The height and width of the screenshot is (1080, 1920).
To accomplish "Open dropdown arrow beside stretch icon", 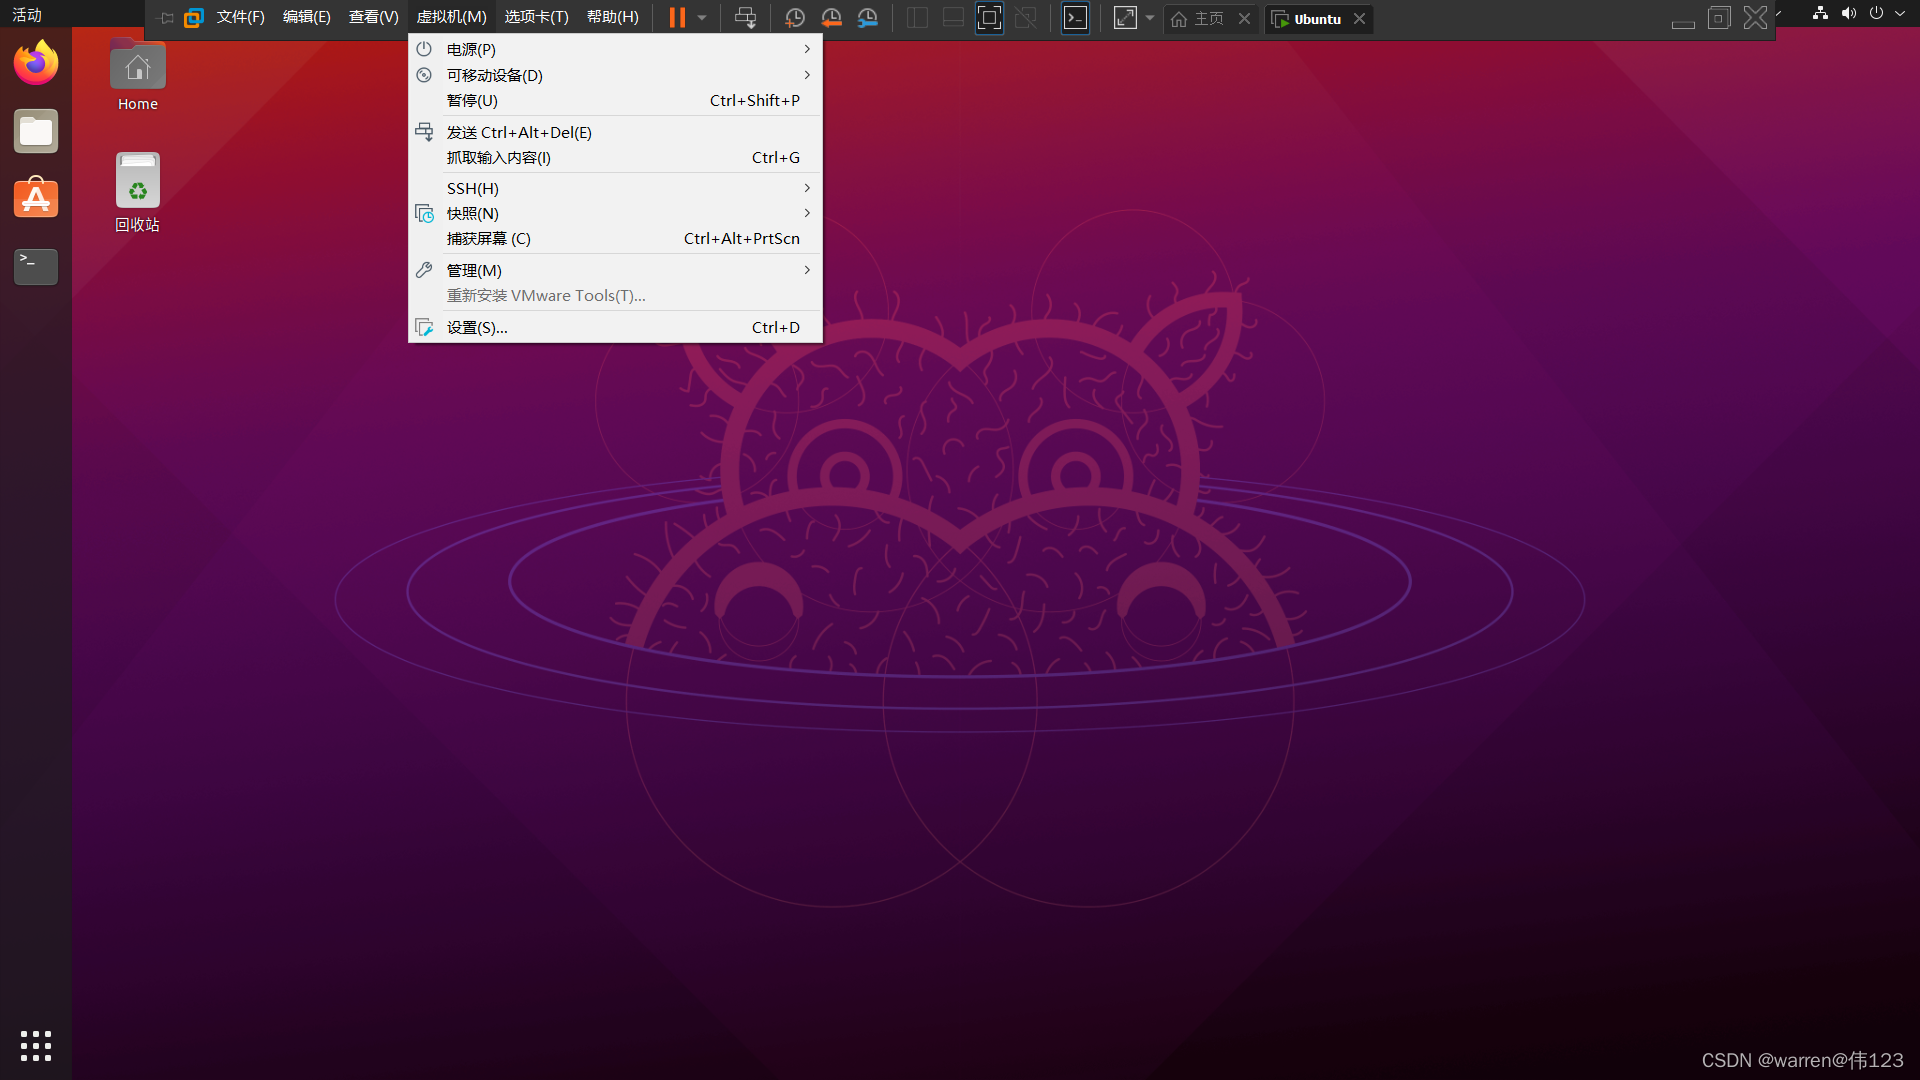I will point(1150,18).
